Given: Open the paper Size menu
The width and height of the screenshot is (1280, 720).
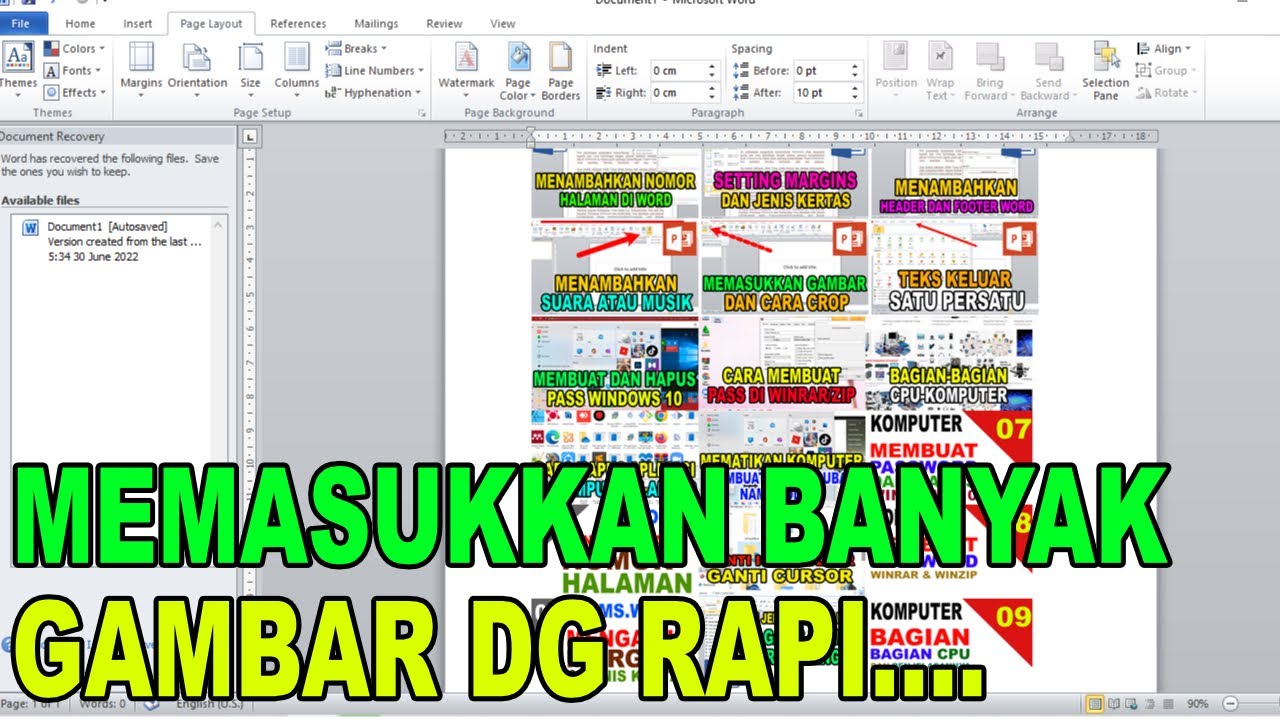Looking at the screenshot, I should point(250,70).
